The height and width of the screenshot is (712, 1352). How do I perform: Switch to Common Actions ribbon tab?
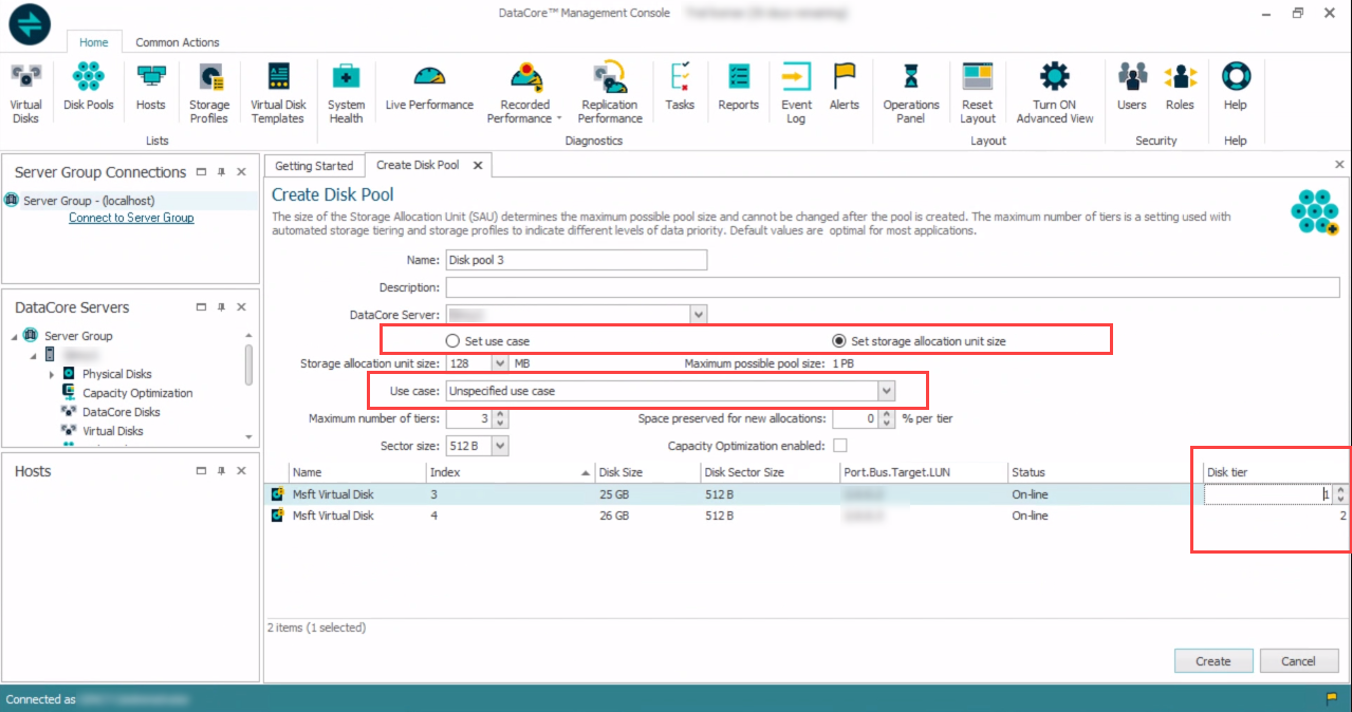coord(177,42)
